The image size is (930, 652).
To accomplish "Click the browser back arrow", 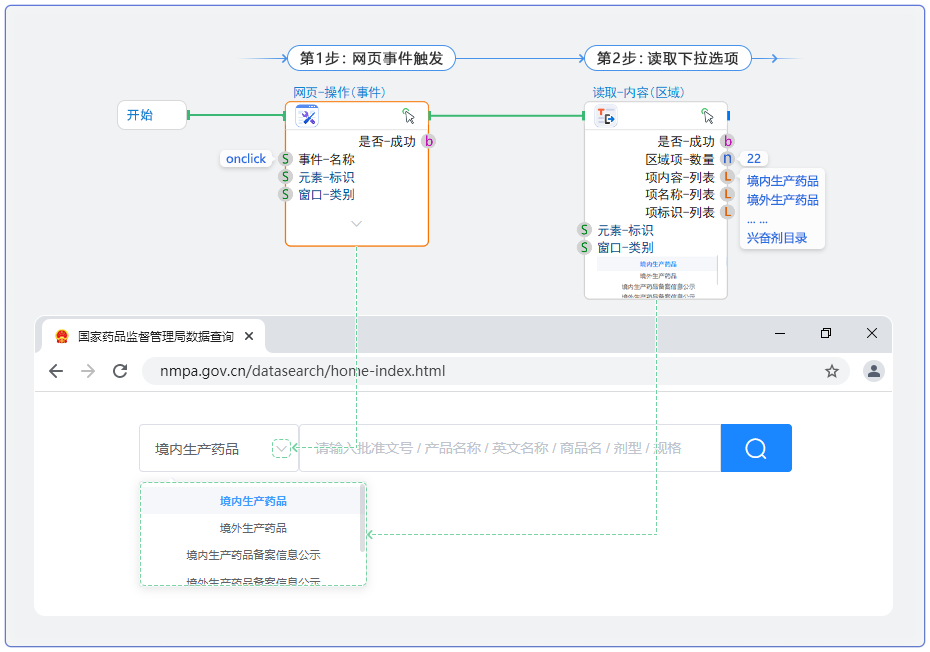I will tap(56, 371).
